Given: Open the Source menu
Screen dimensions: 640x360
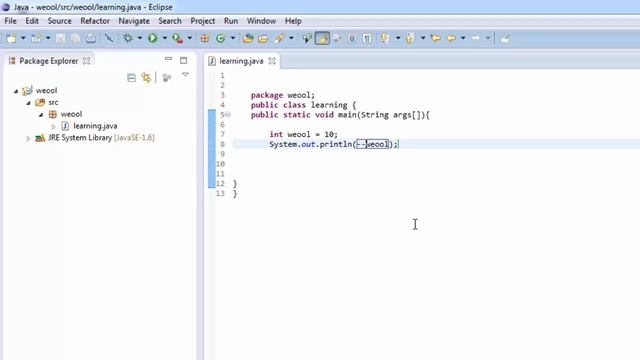Looking at the screenshot, I should 59,21.
